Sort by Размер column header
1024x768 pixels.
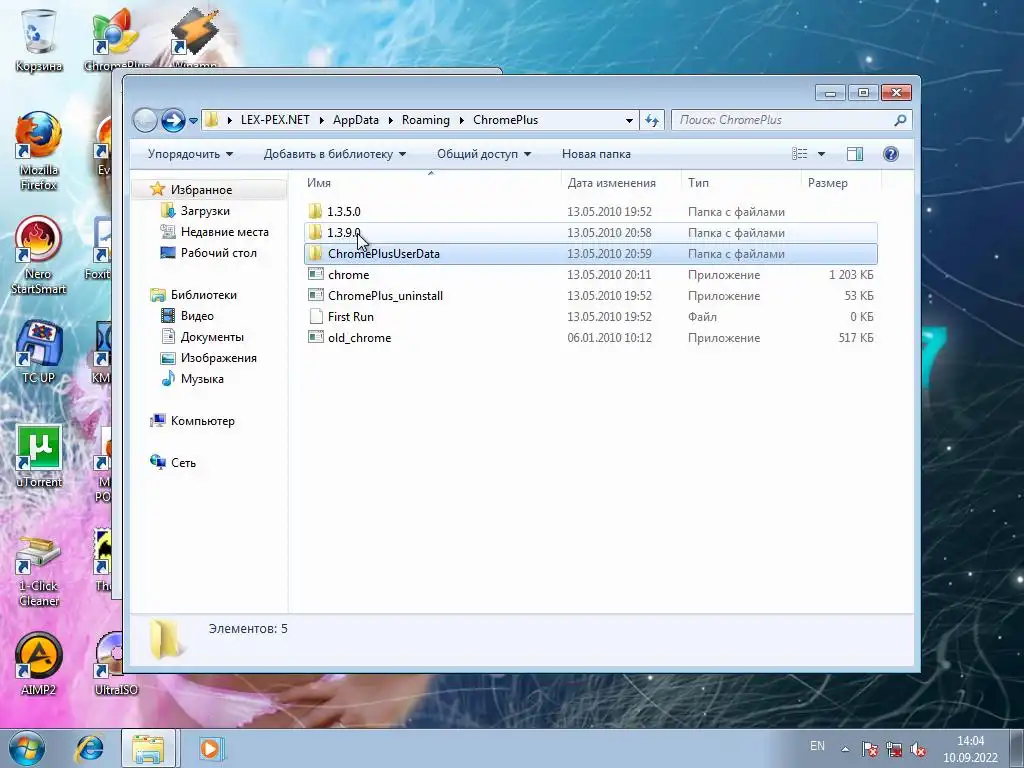click(840, 183)
